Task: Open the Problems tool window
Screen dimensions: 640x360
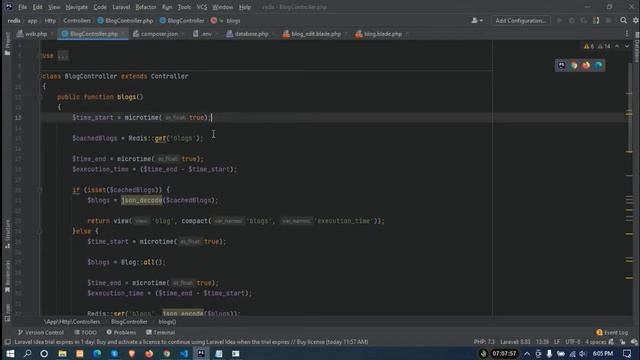Action: tap(121, 332)
